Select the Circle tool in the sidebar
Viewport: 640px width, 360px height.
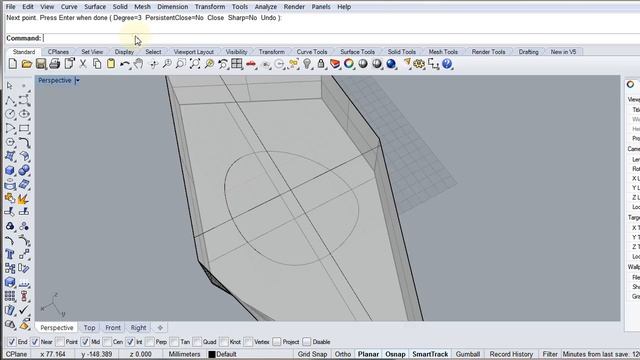click(x=10, y=114)
